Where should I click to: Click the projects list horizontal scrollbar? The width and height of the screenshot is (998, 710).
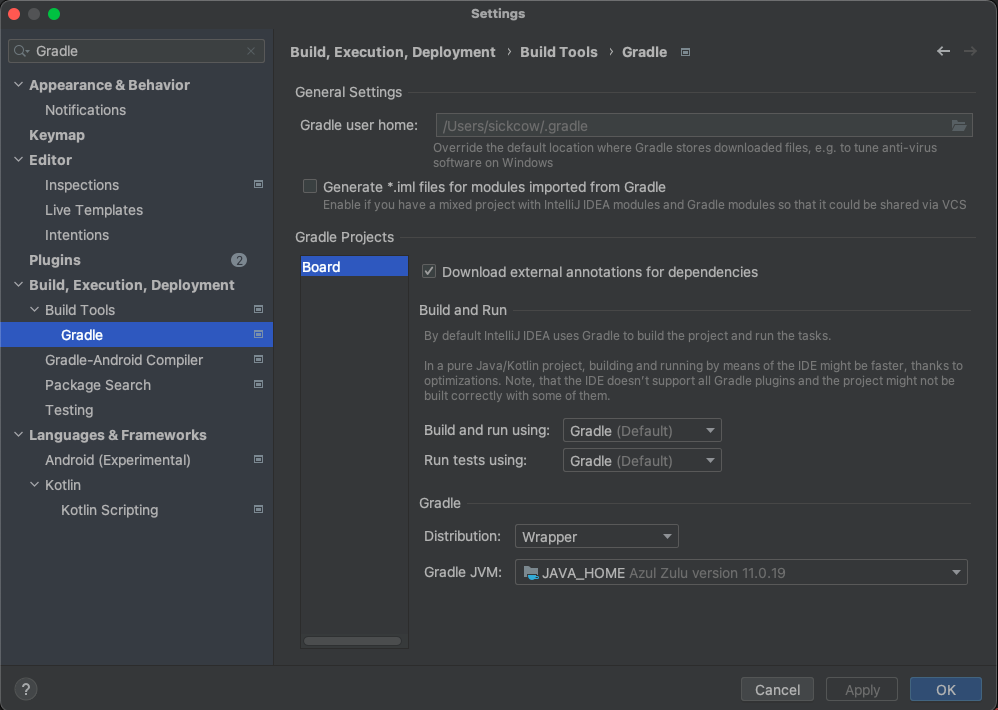point(353,641)
